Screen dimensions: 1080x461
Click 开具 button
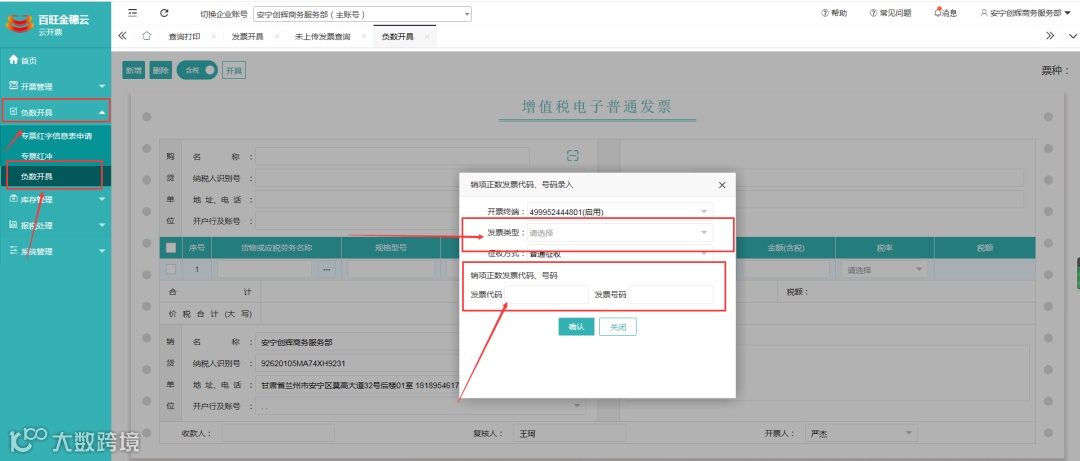[234, 70]
